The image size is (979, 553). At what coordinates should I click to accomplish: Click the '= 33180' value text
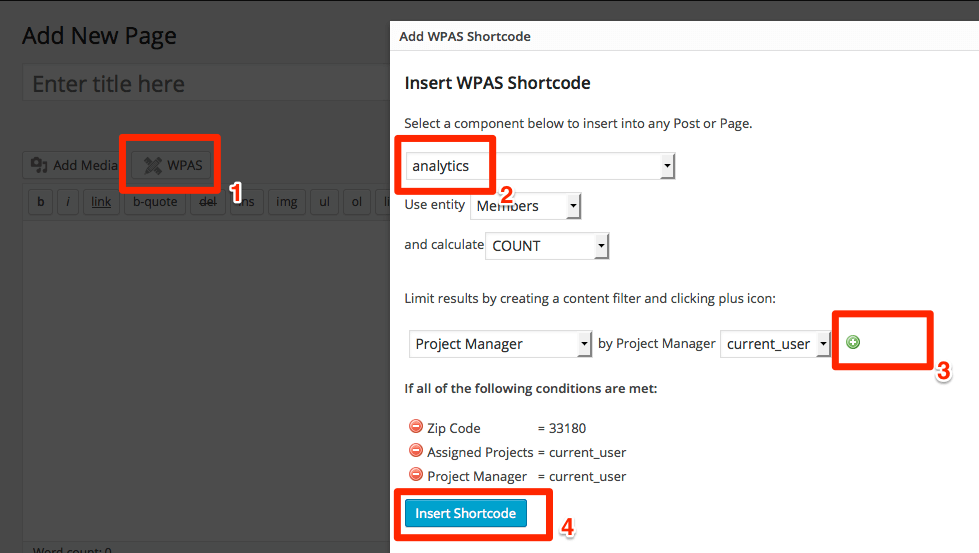tap(562, 428)
